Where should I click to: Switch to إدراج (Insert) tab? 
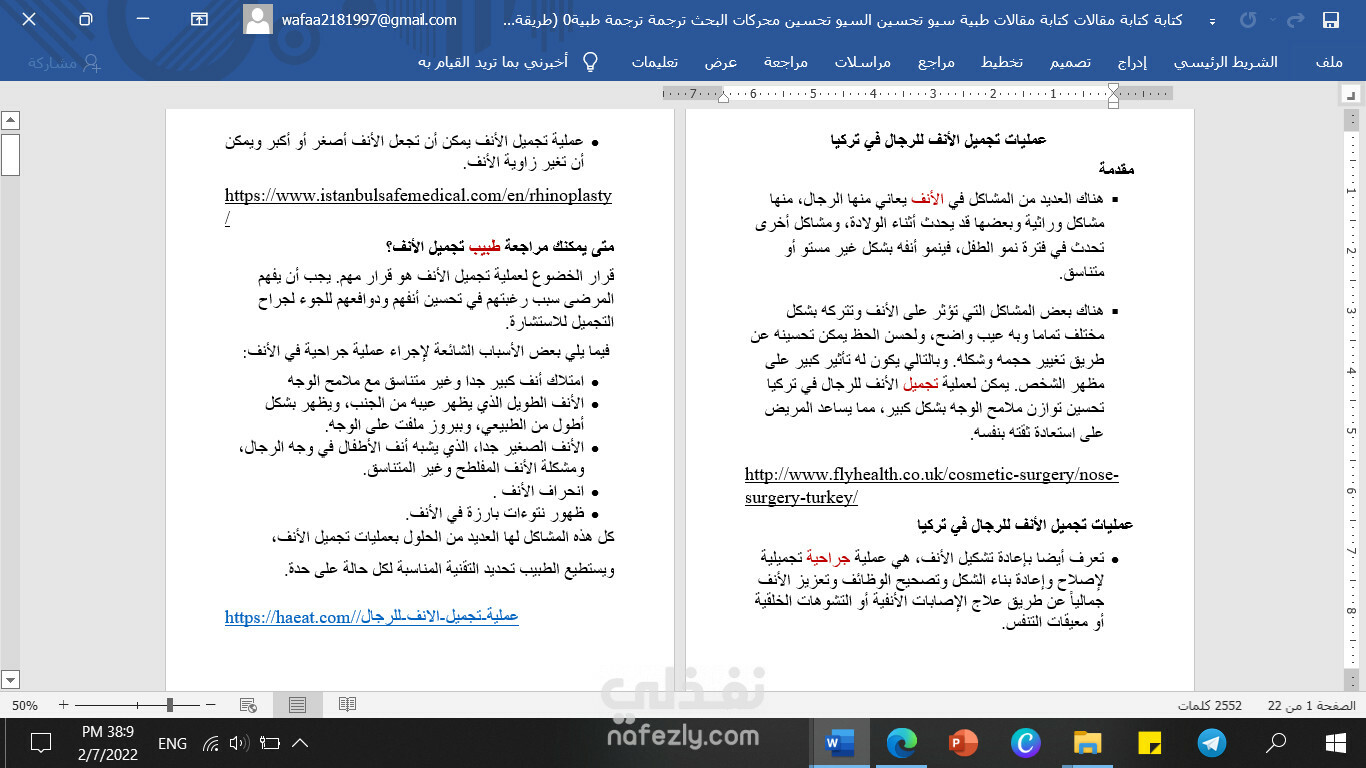coord(1132,62)
